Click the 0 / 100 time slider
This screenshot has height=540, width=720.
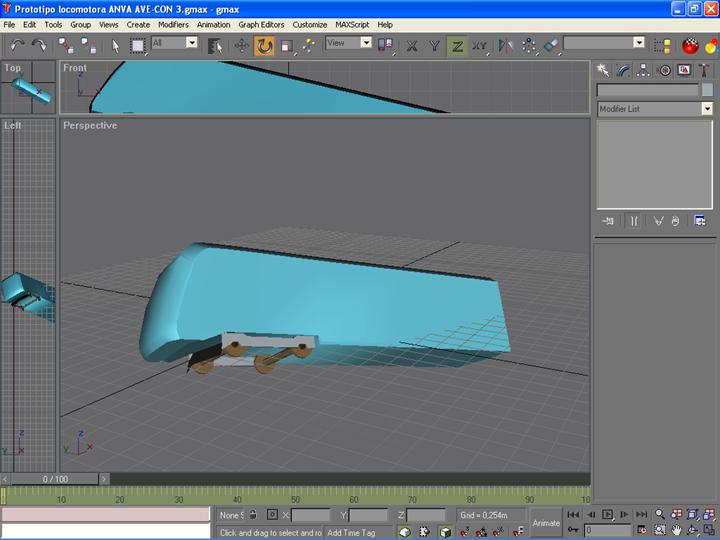[x=56, y=480]
